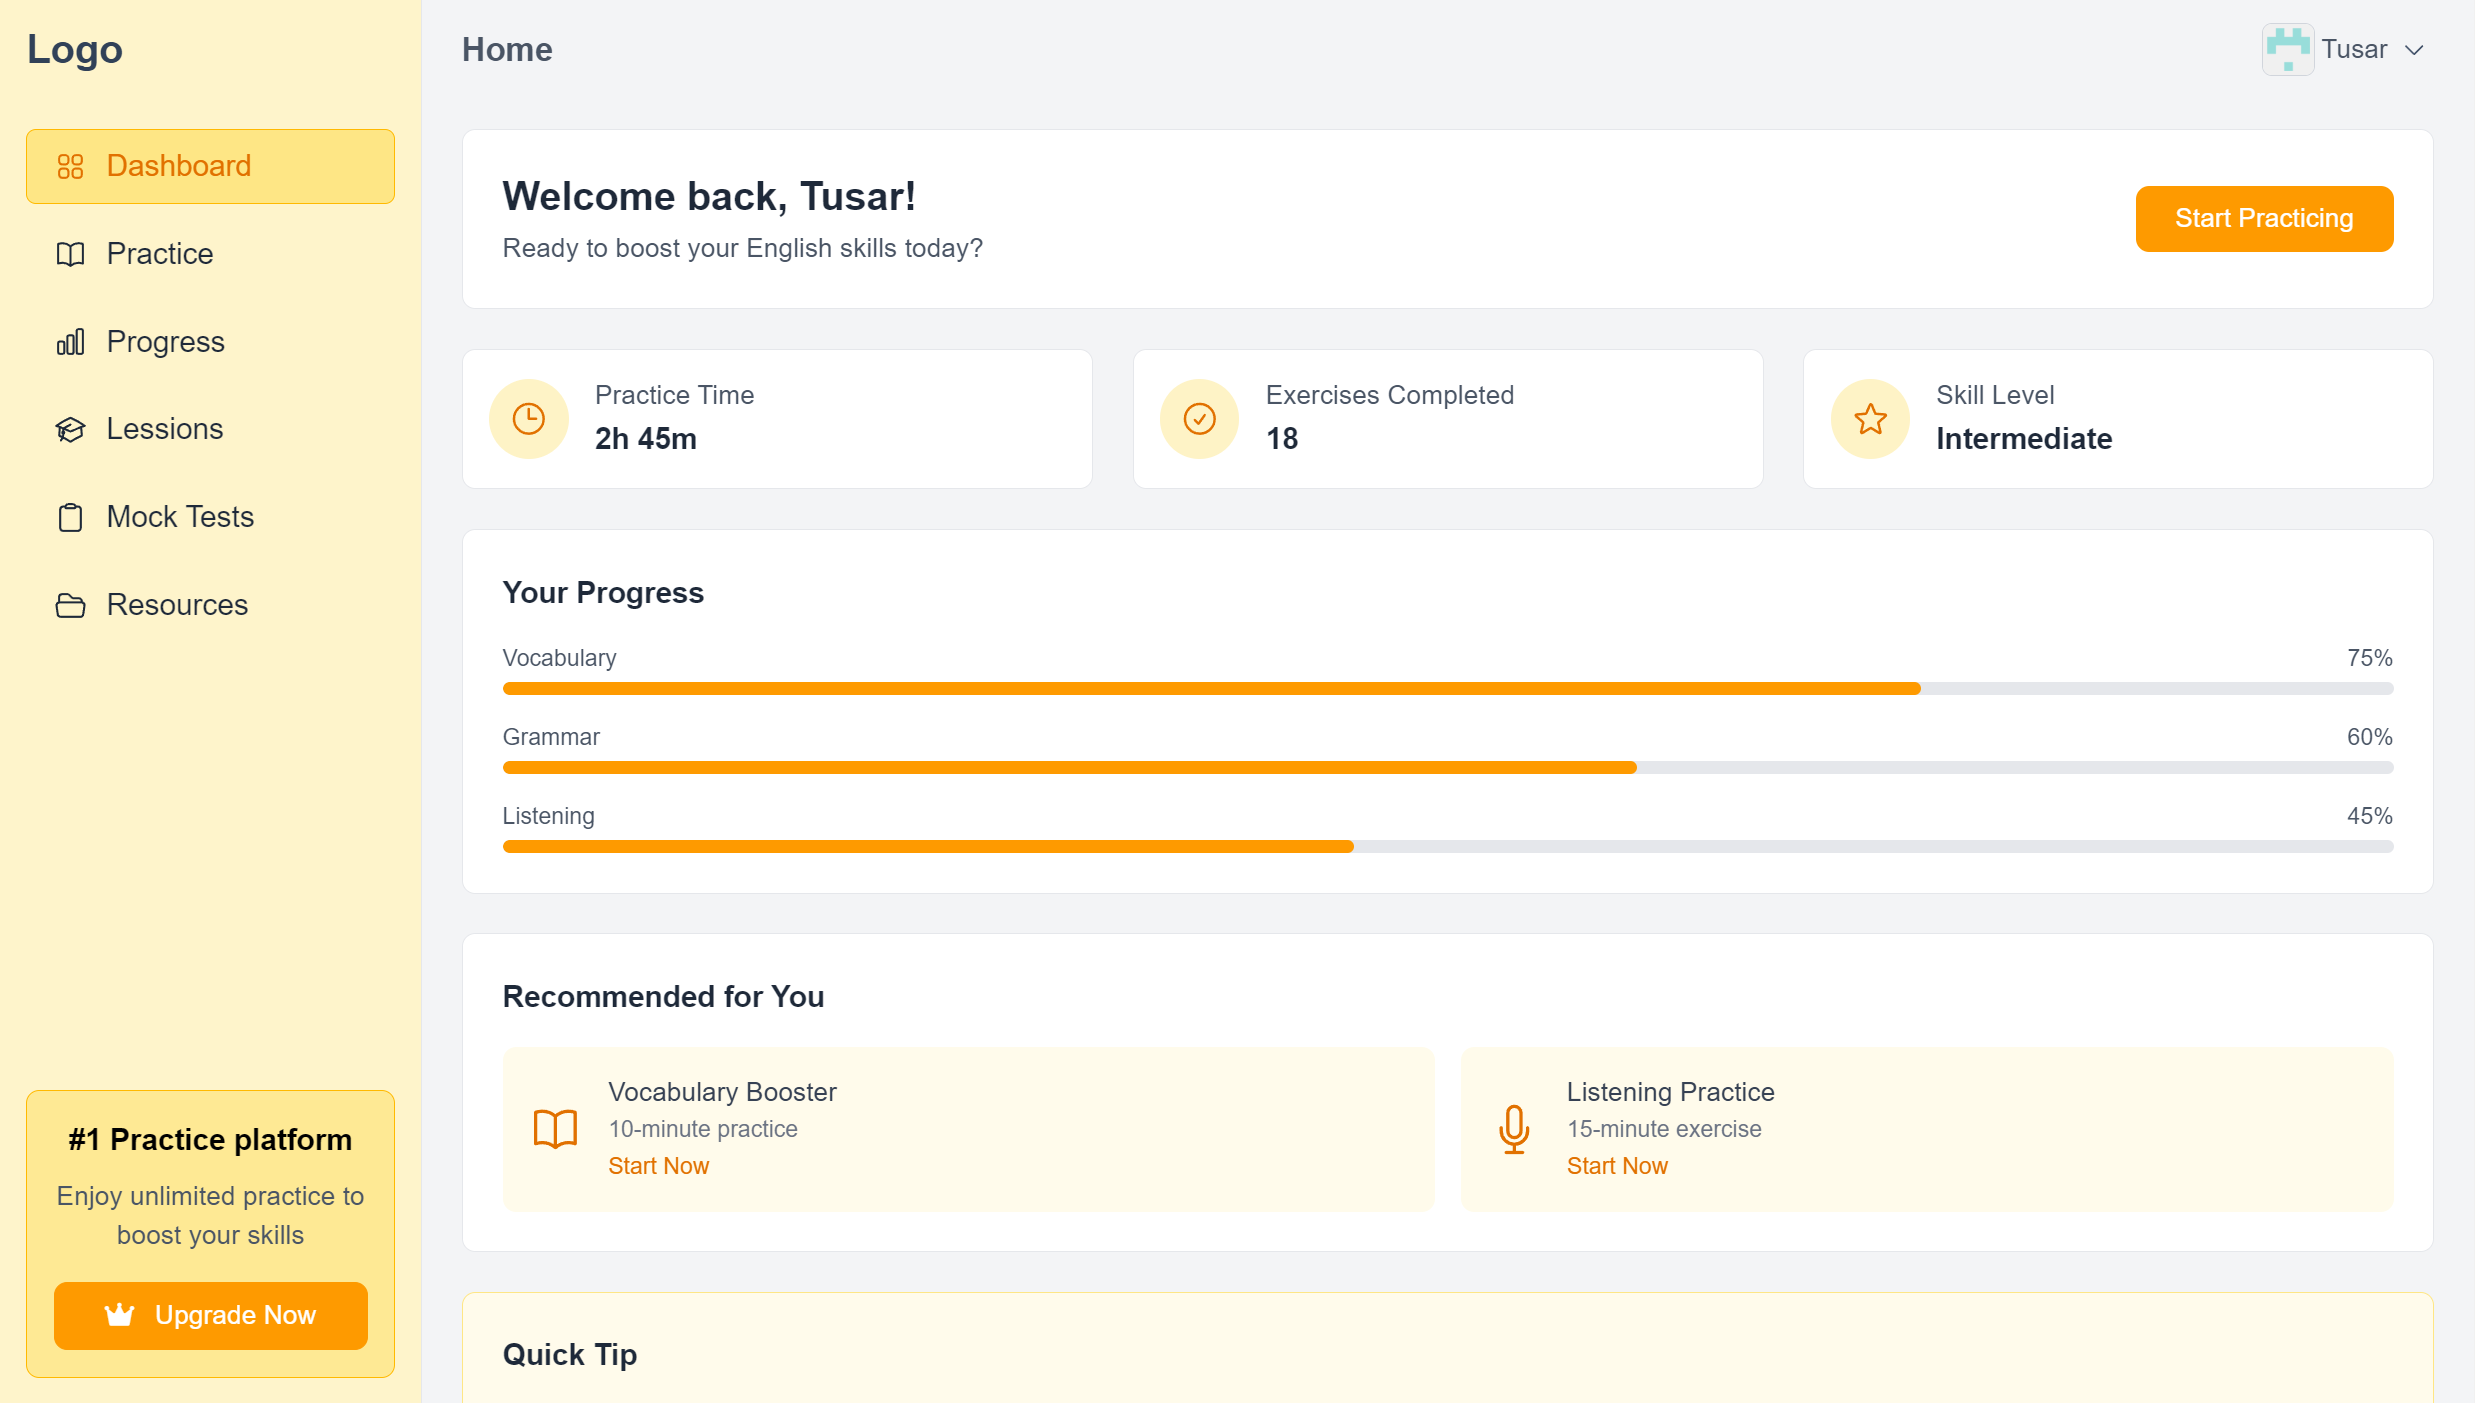Click the Progress bar chart icon
2475x1403 pixels.
[70, 340]
